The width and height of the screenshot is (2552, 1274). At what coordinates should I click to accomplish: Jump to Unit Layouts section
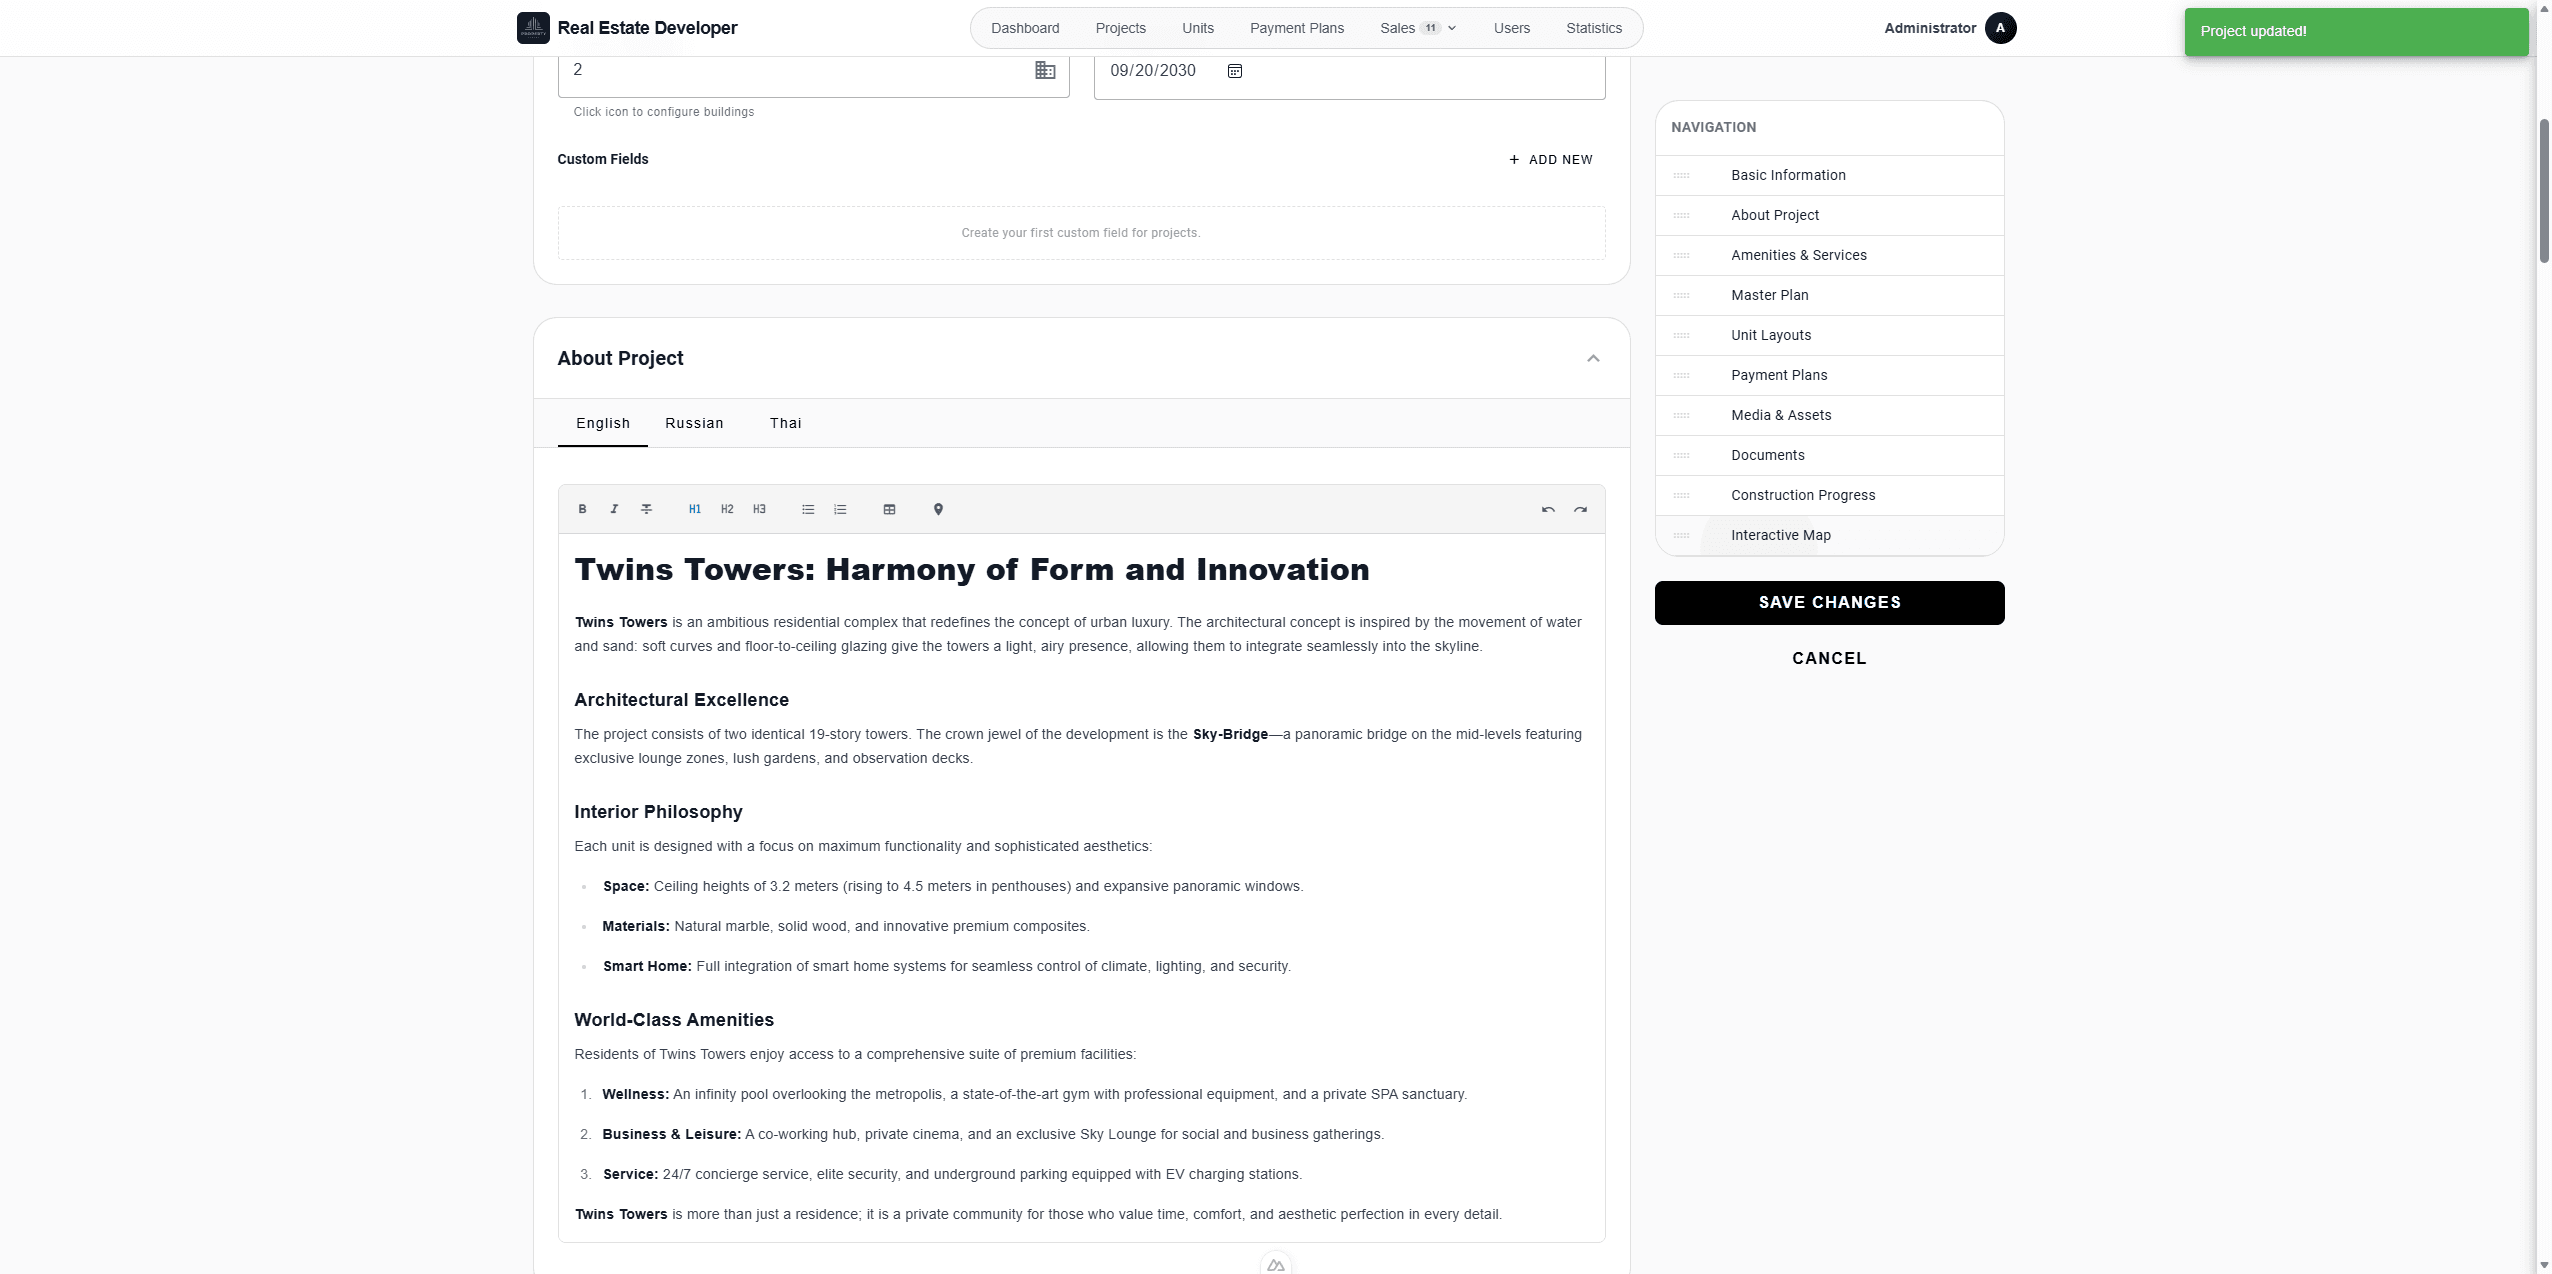tap(1829, 335)
